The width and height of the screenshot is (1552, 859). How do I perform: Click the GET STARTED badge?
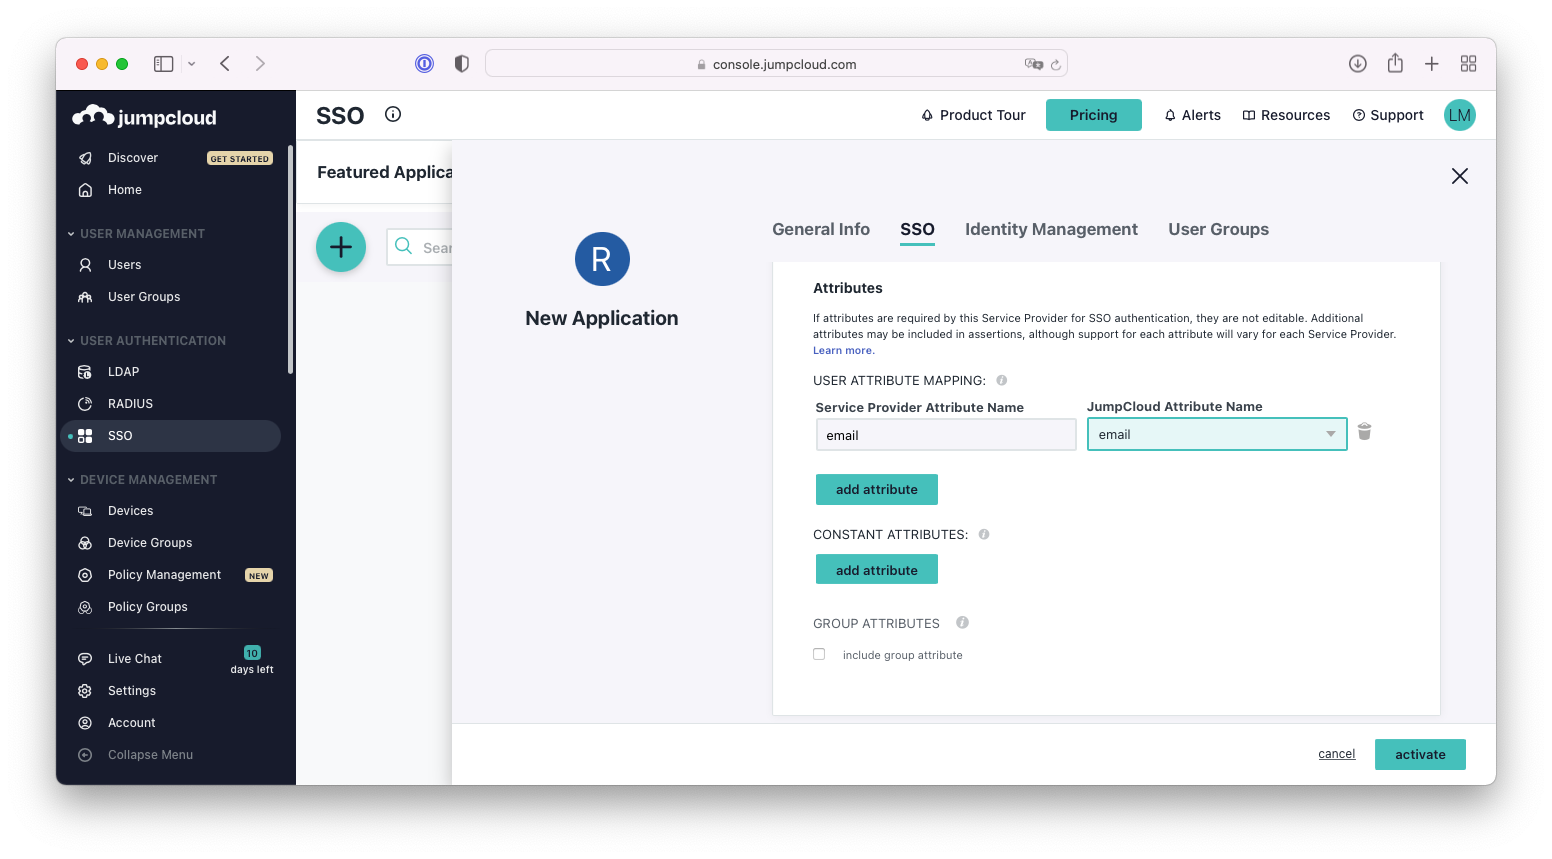click(240, 158)
